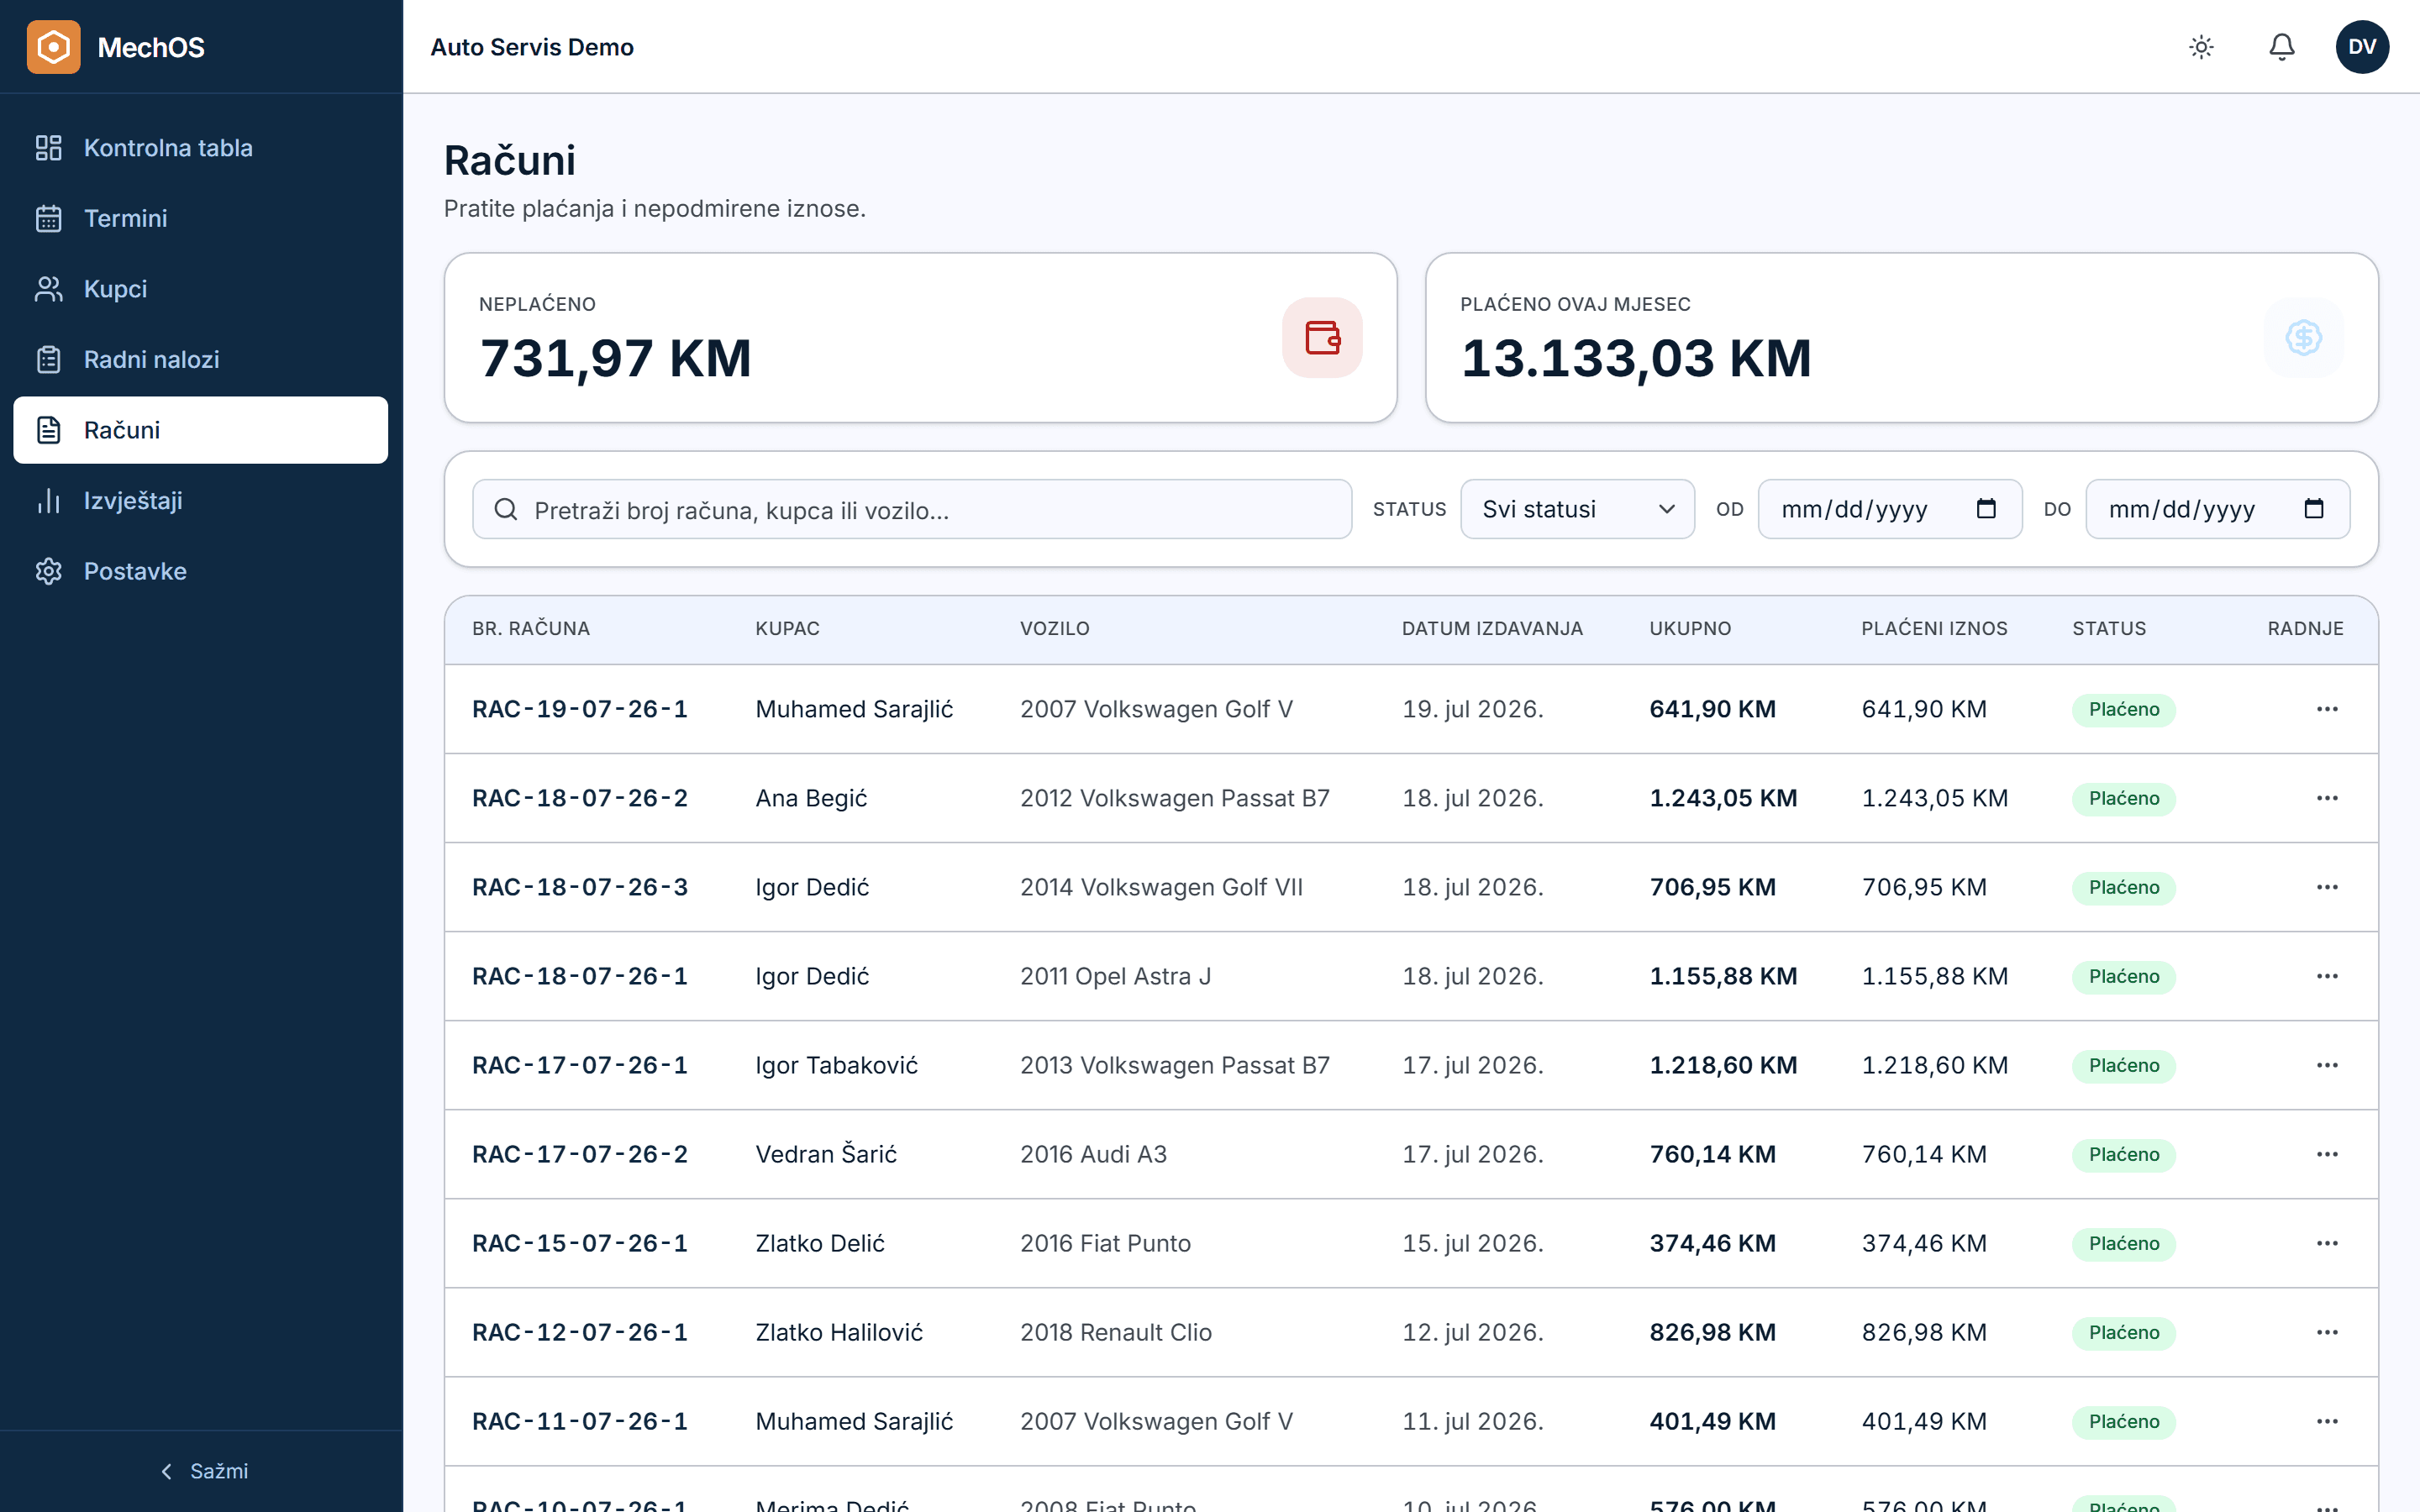Open invoice RAC-15-07-26-1 for Zlatko Delić
Viewport: 2420px width, 1512px height.
580,1243
